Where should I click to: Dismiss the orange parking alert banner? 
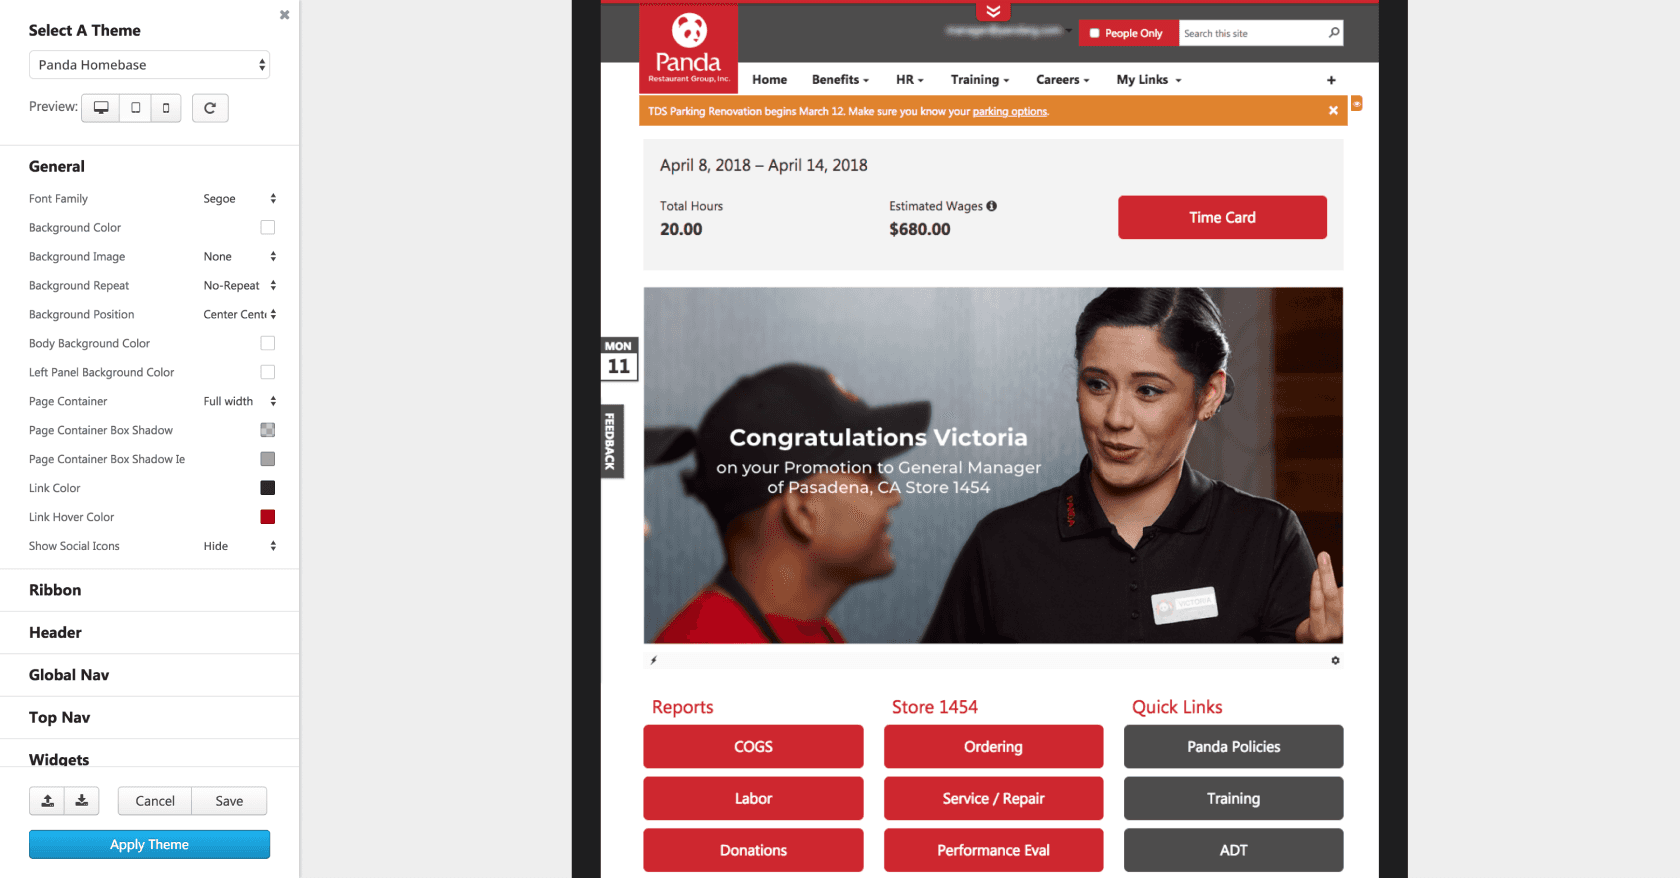click(1333, 111)
